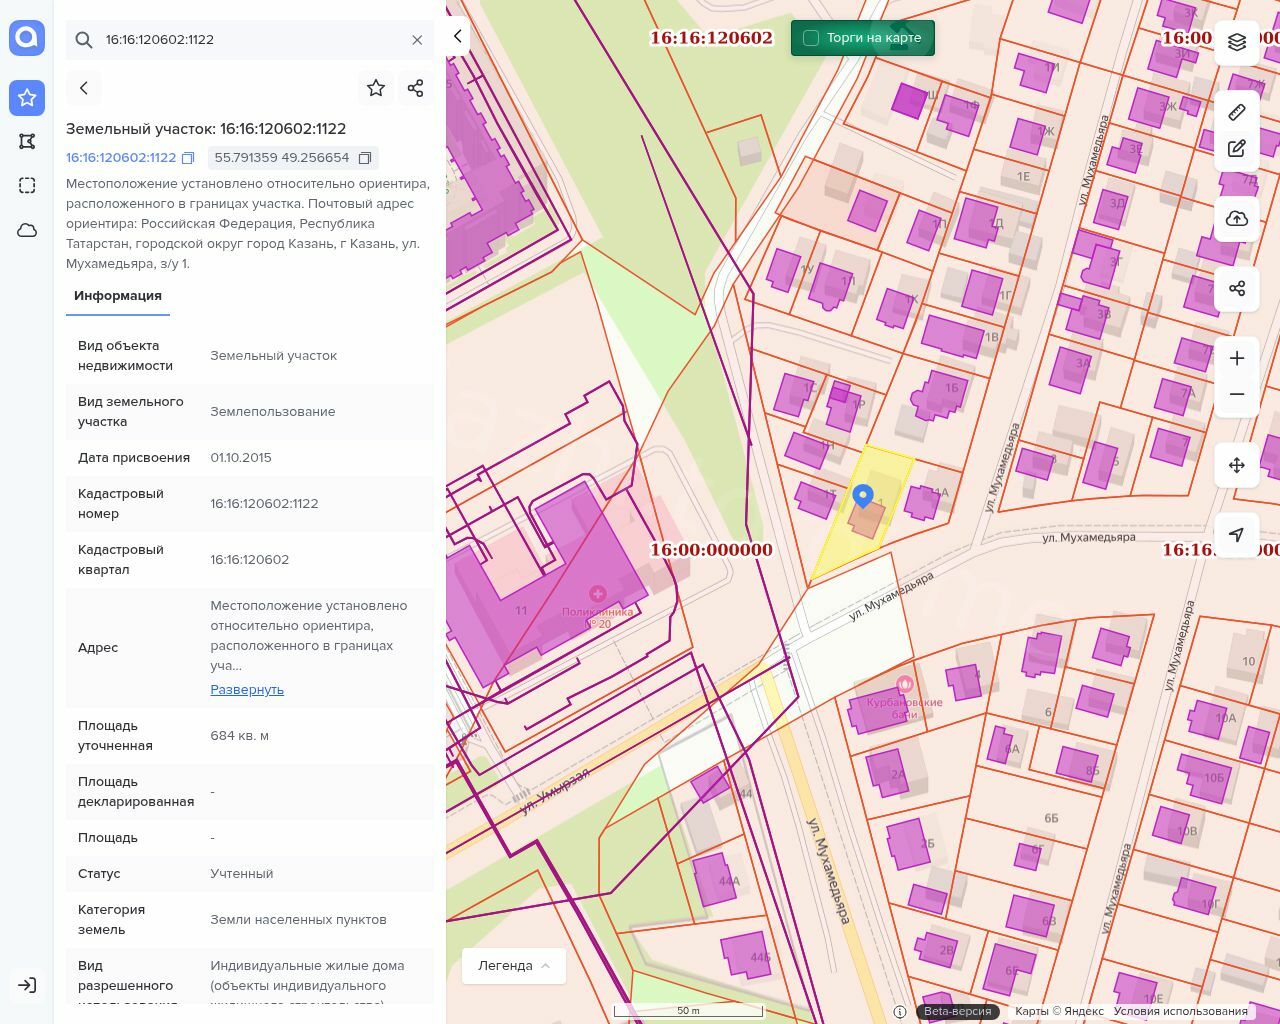
Task: Expand the address with Развернуть
Action: tap(247, 689)
